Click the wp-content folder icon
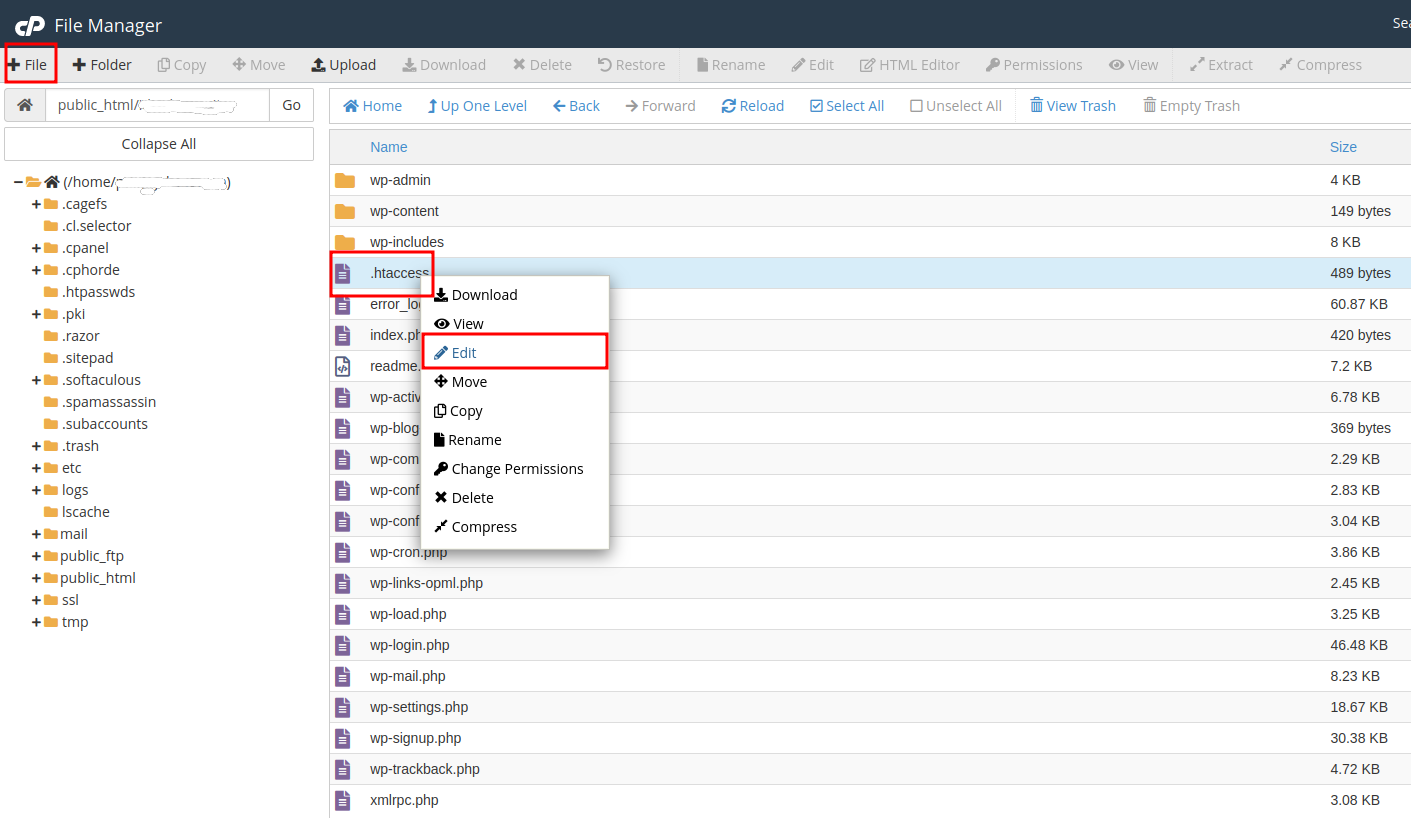Image resolution: width=1411 pixels, height=818 pixels. point(345,211)
